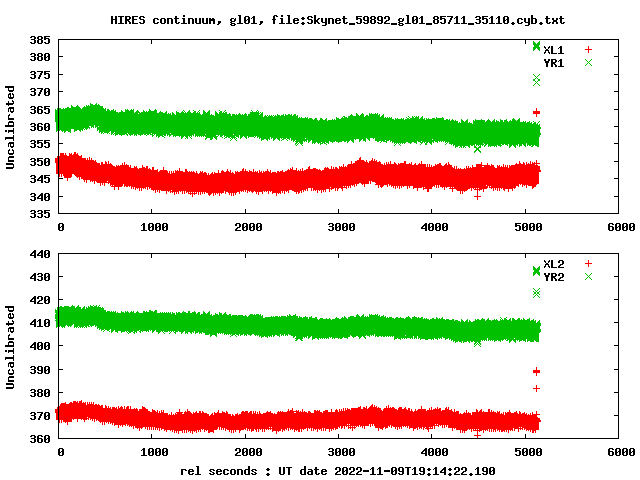This screenshot has width=640, height=480.
Task: Click the 385 y-axis tick label
Action: pos(40,40)
